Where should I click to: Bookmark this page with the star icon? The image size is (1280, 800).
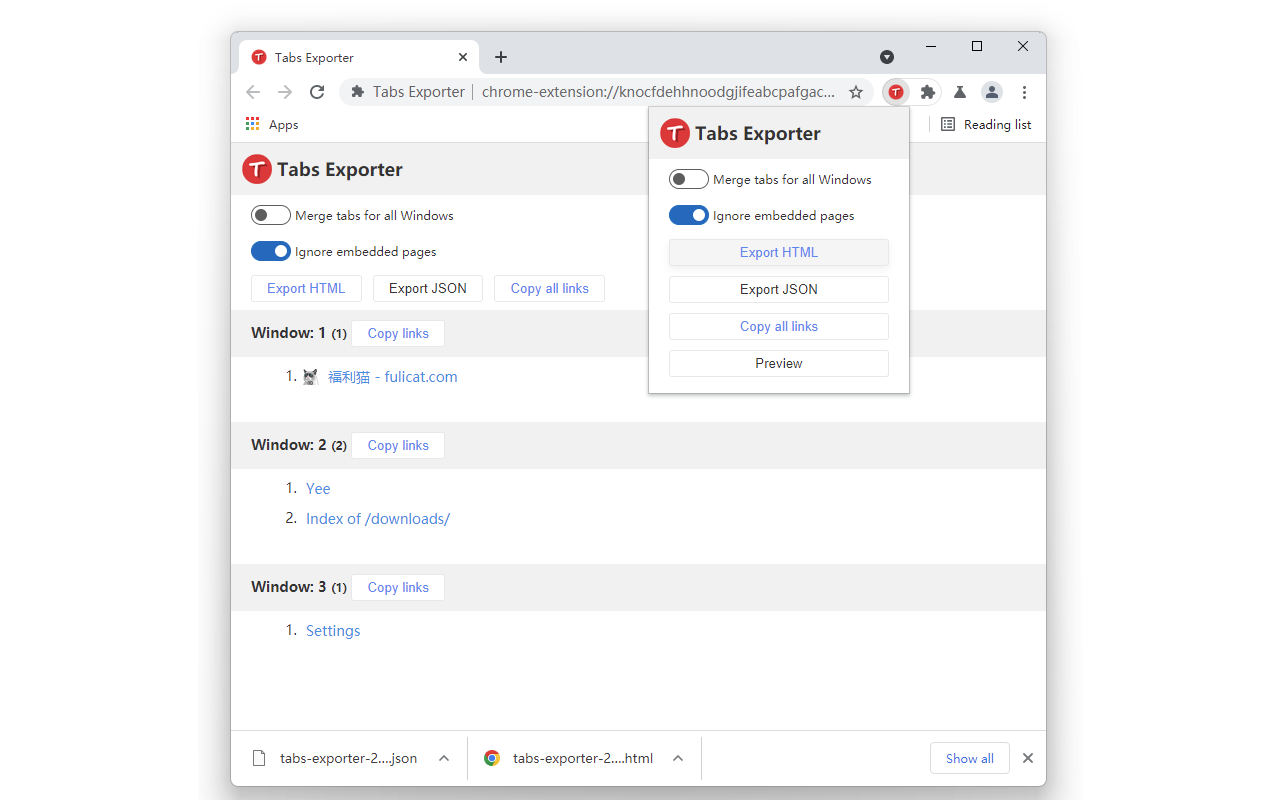tap(856, 92)
